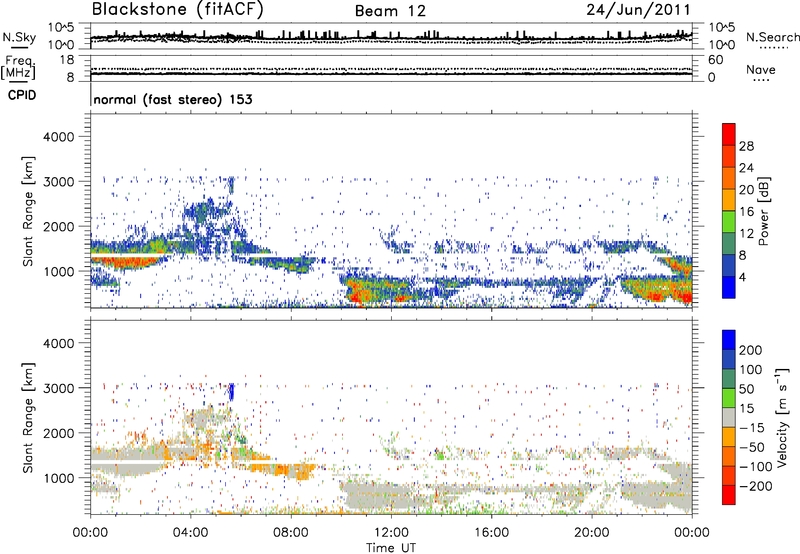Click the '-50' label on velocity scale
Image resolution: width=800 pixels, height=554 pixels.
[752, 447]
